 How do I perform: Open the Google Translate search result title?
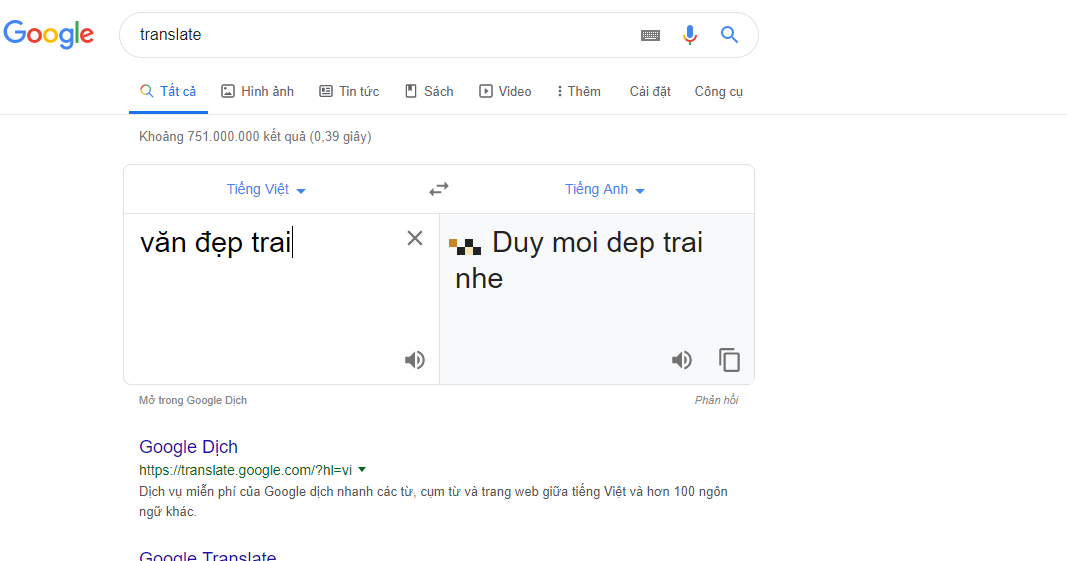coord(208,555)
